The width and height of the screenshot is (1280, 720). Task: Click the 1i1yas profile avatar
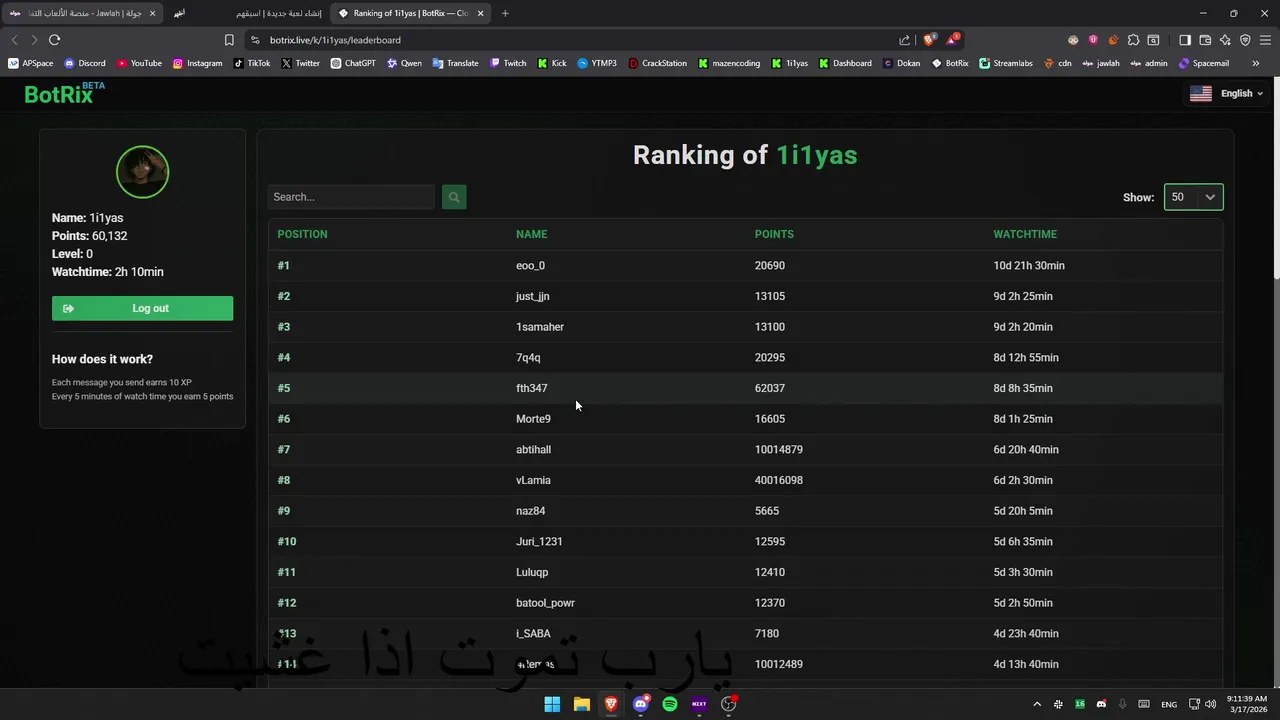point(142,172)
